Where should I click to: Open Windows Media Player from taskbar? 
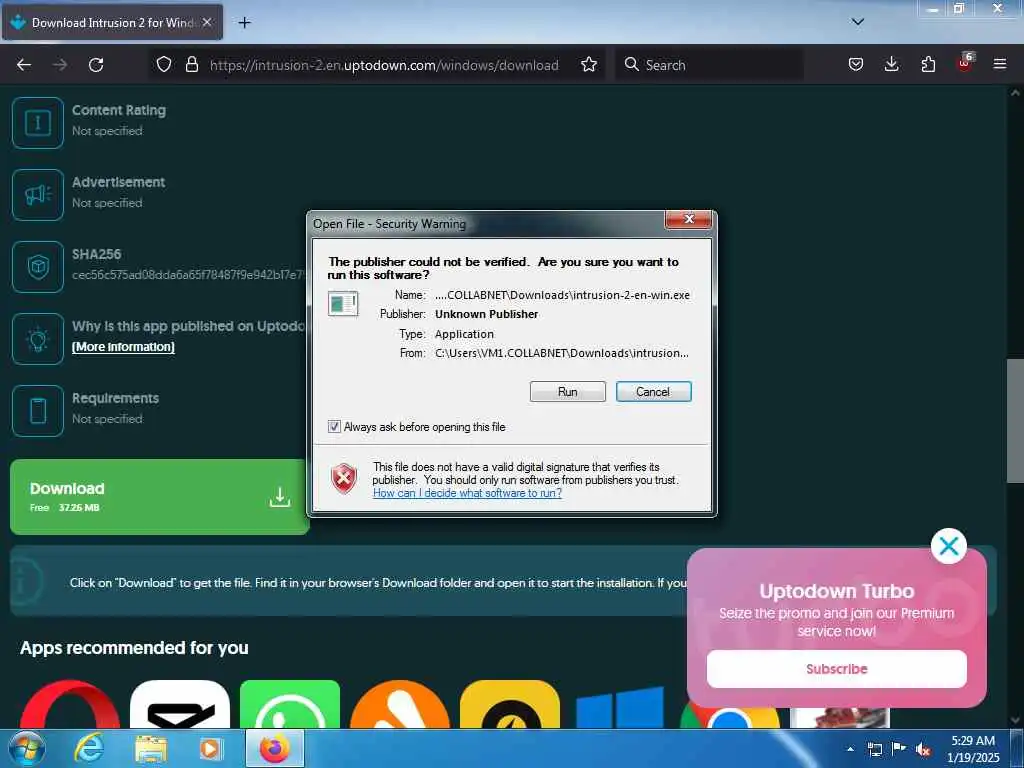(211, 749)
